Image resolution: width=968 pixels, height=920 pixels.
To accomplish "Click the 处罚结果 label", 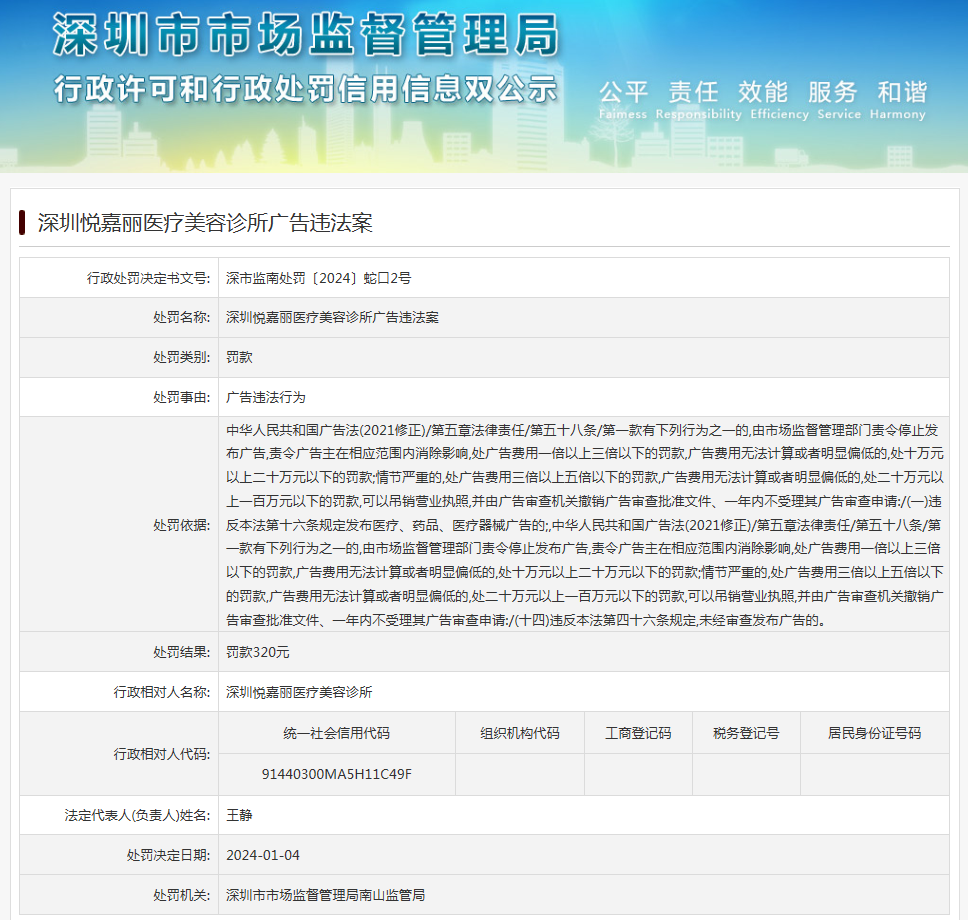I will click(x=182, y=652).
